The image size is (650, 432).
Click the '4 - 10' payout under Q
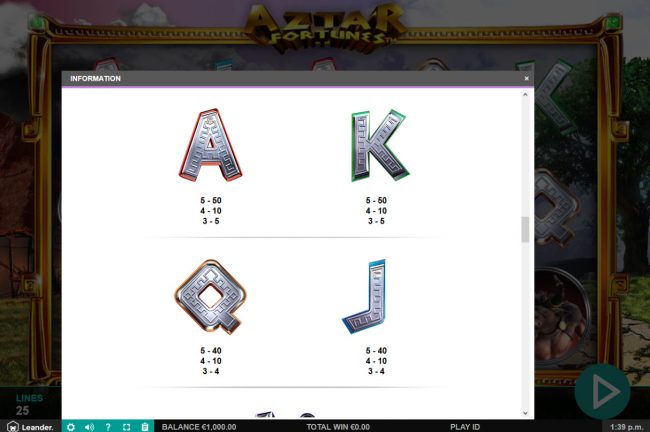(211, 361)
